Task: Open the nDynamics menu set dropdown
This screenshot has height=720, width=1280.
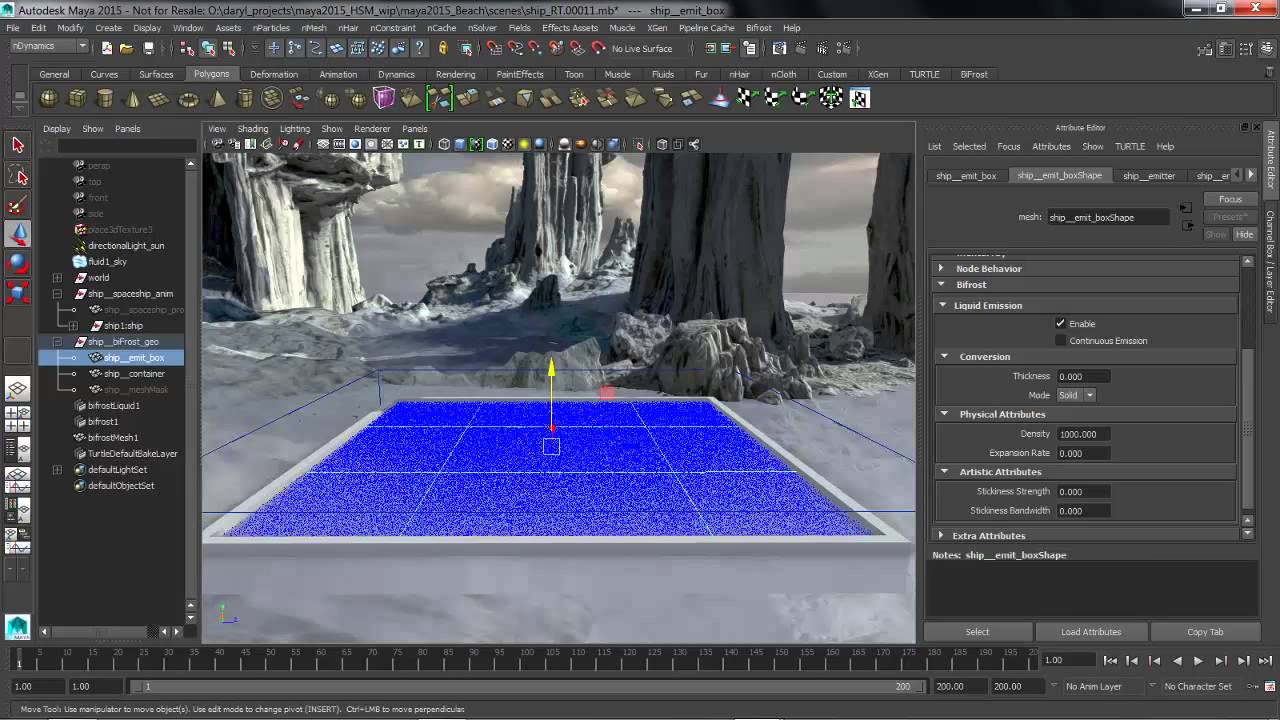Action: [48, 47]
